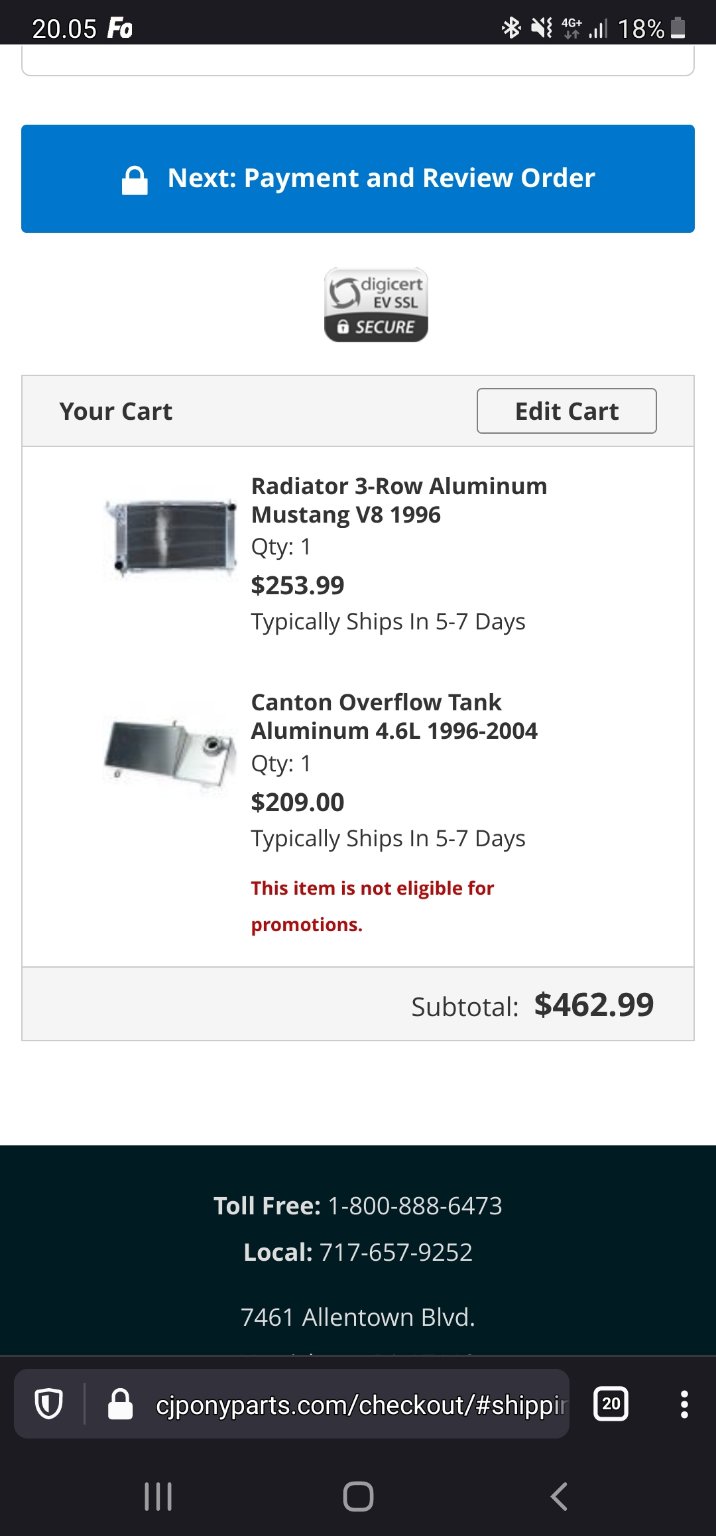Screen dimensions: 716x1536
Task: Tap the Android back arrow
Action: coord(559,1496)
